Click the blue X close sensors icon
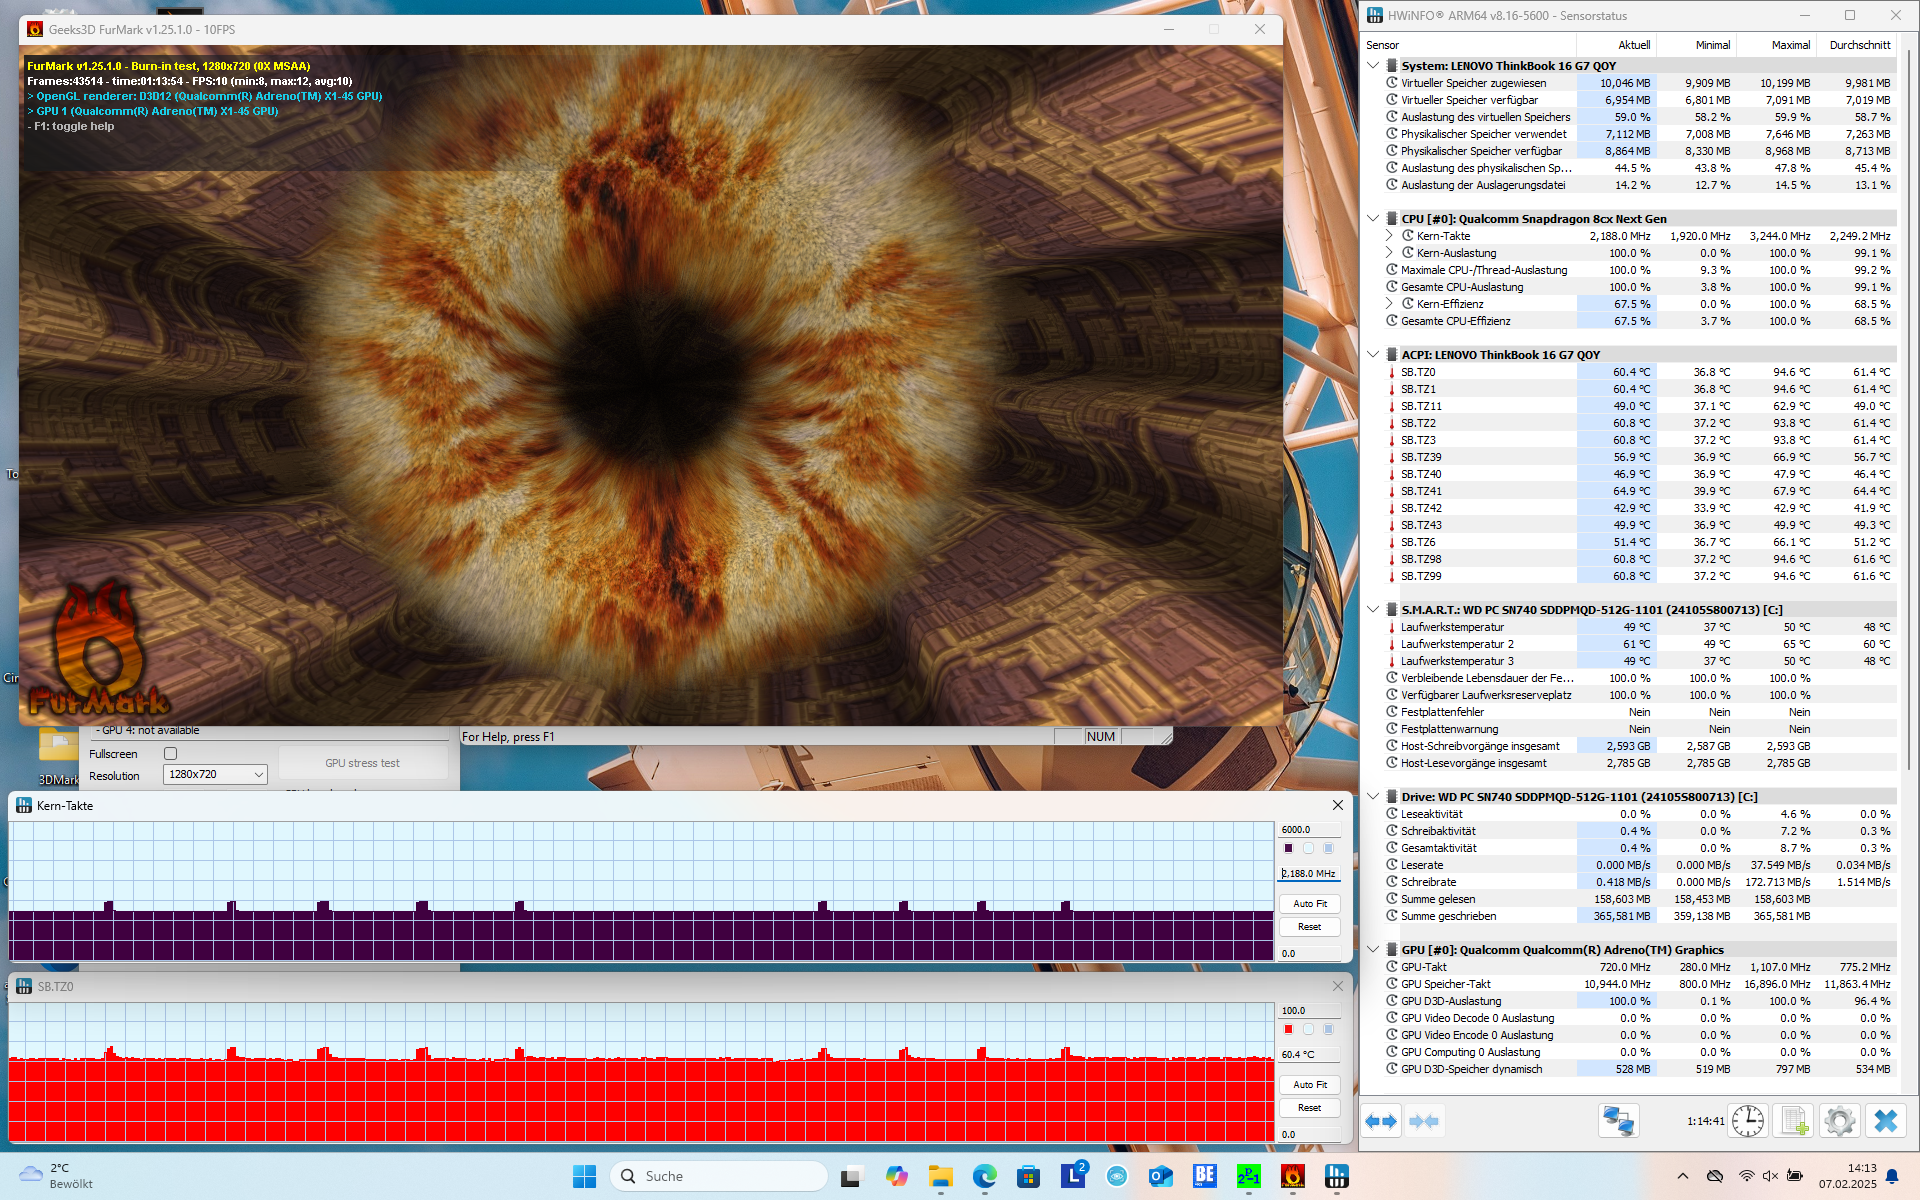The width and height of the screenshot is (1920, 1200). [1885, 1121]
